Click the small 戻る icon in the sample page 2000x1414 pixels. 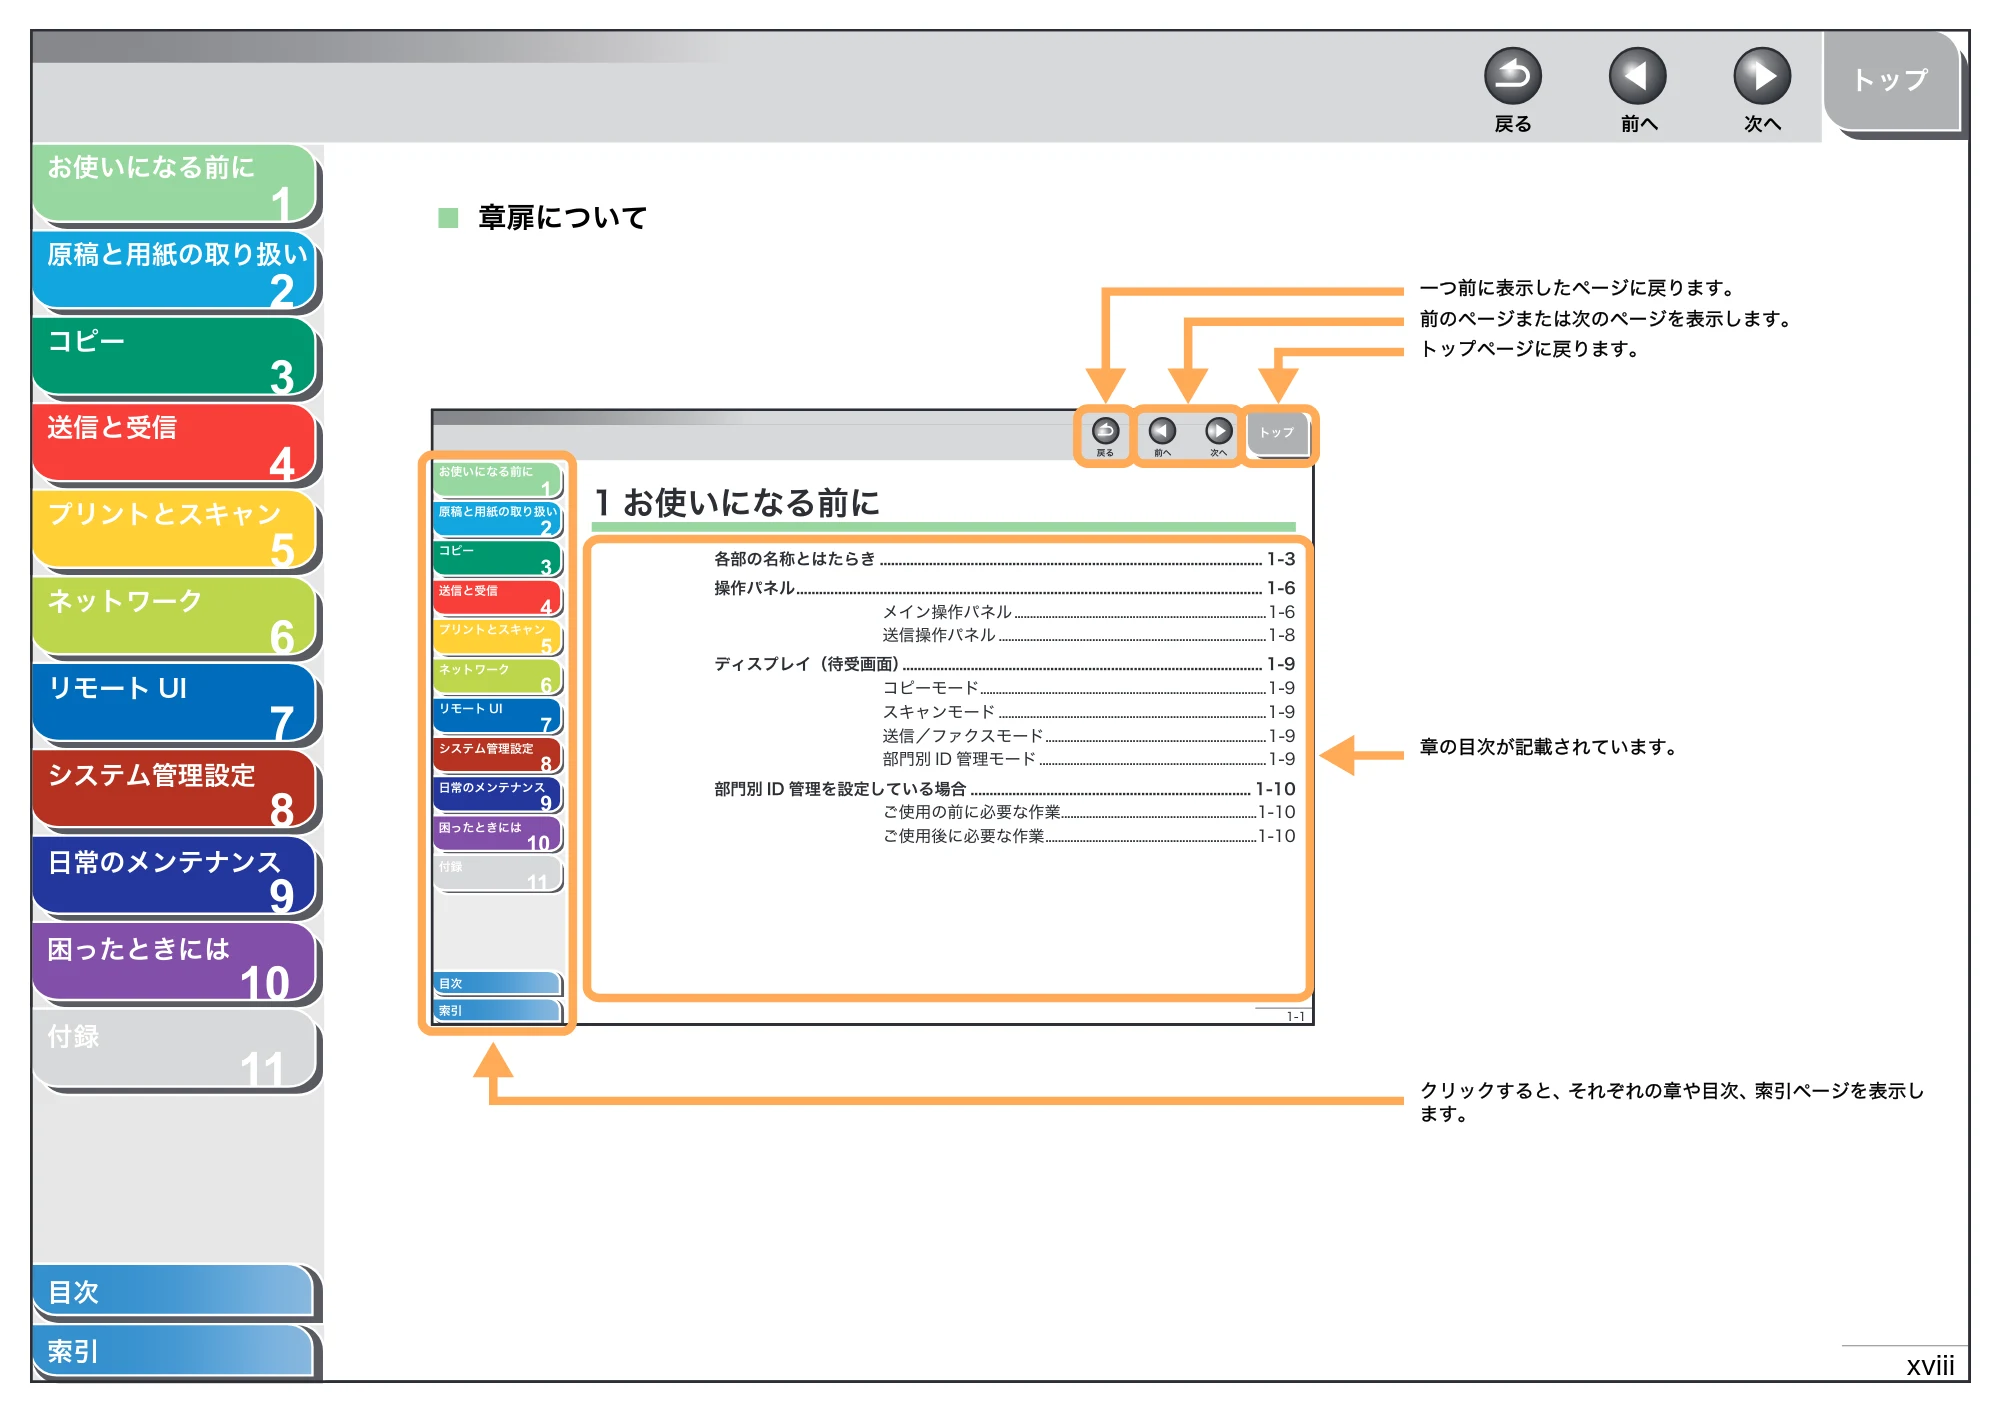(1105, 432)
